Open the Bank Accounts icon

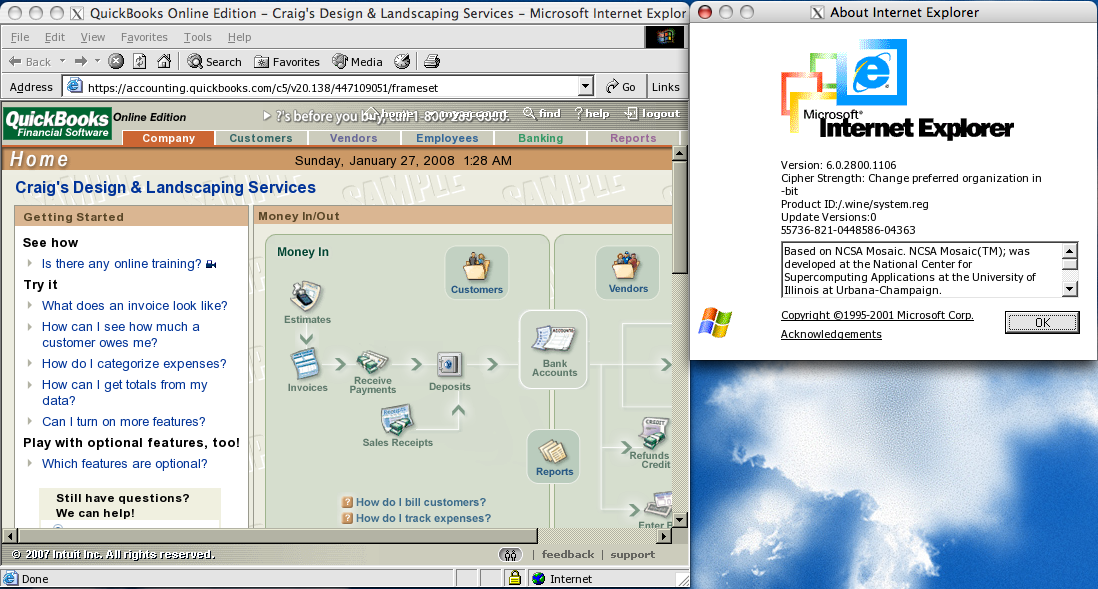(x=554, y=349)
